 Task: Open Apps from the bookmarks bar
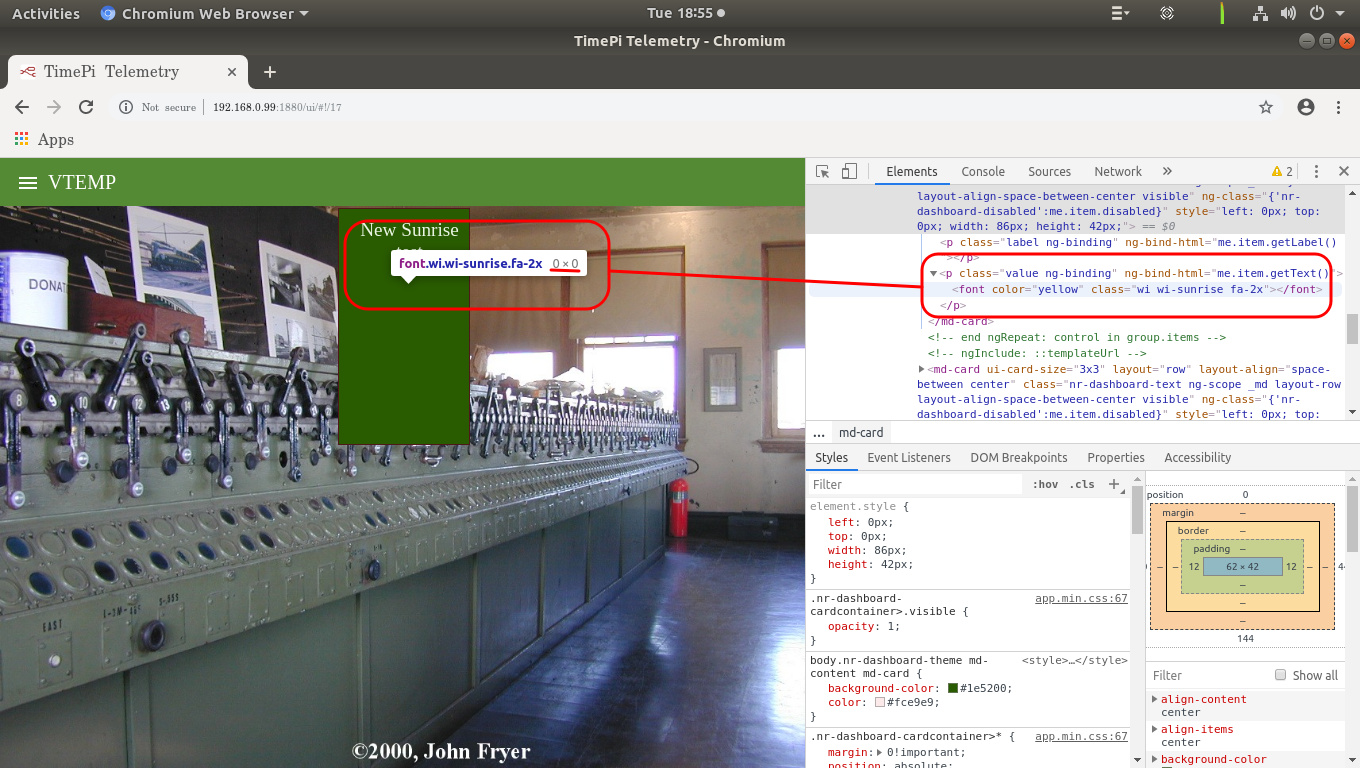[45, 140]
